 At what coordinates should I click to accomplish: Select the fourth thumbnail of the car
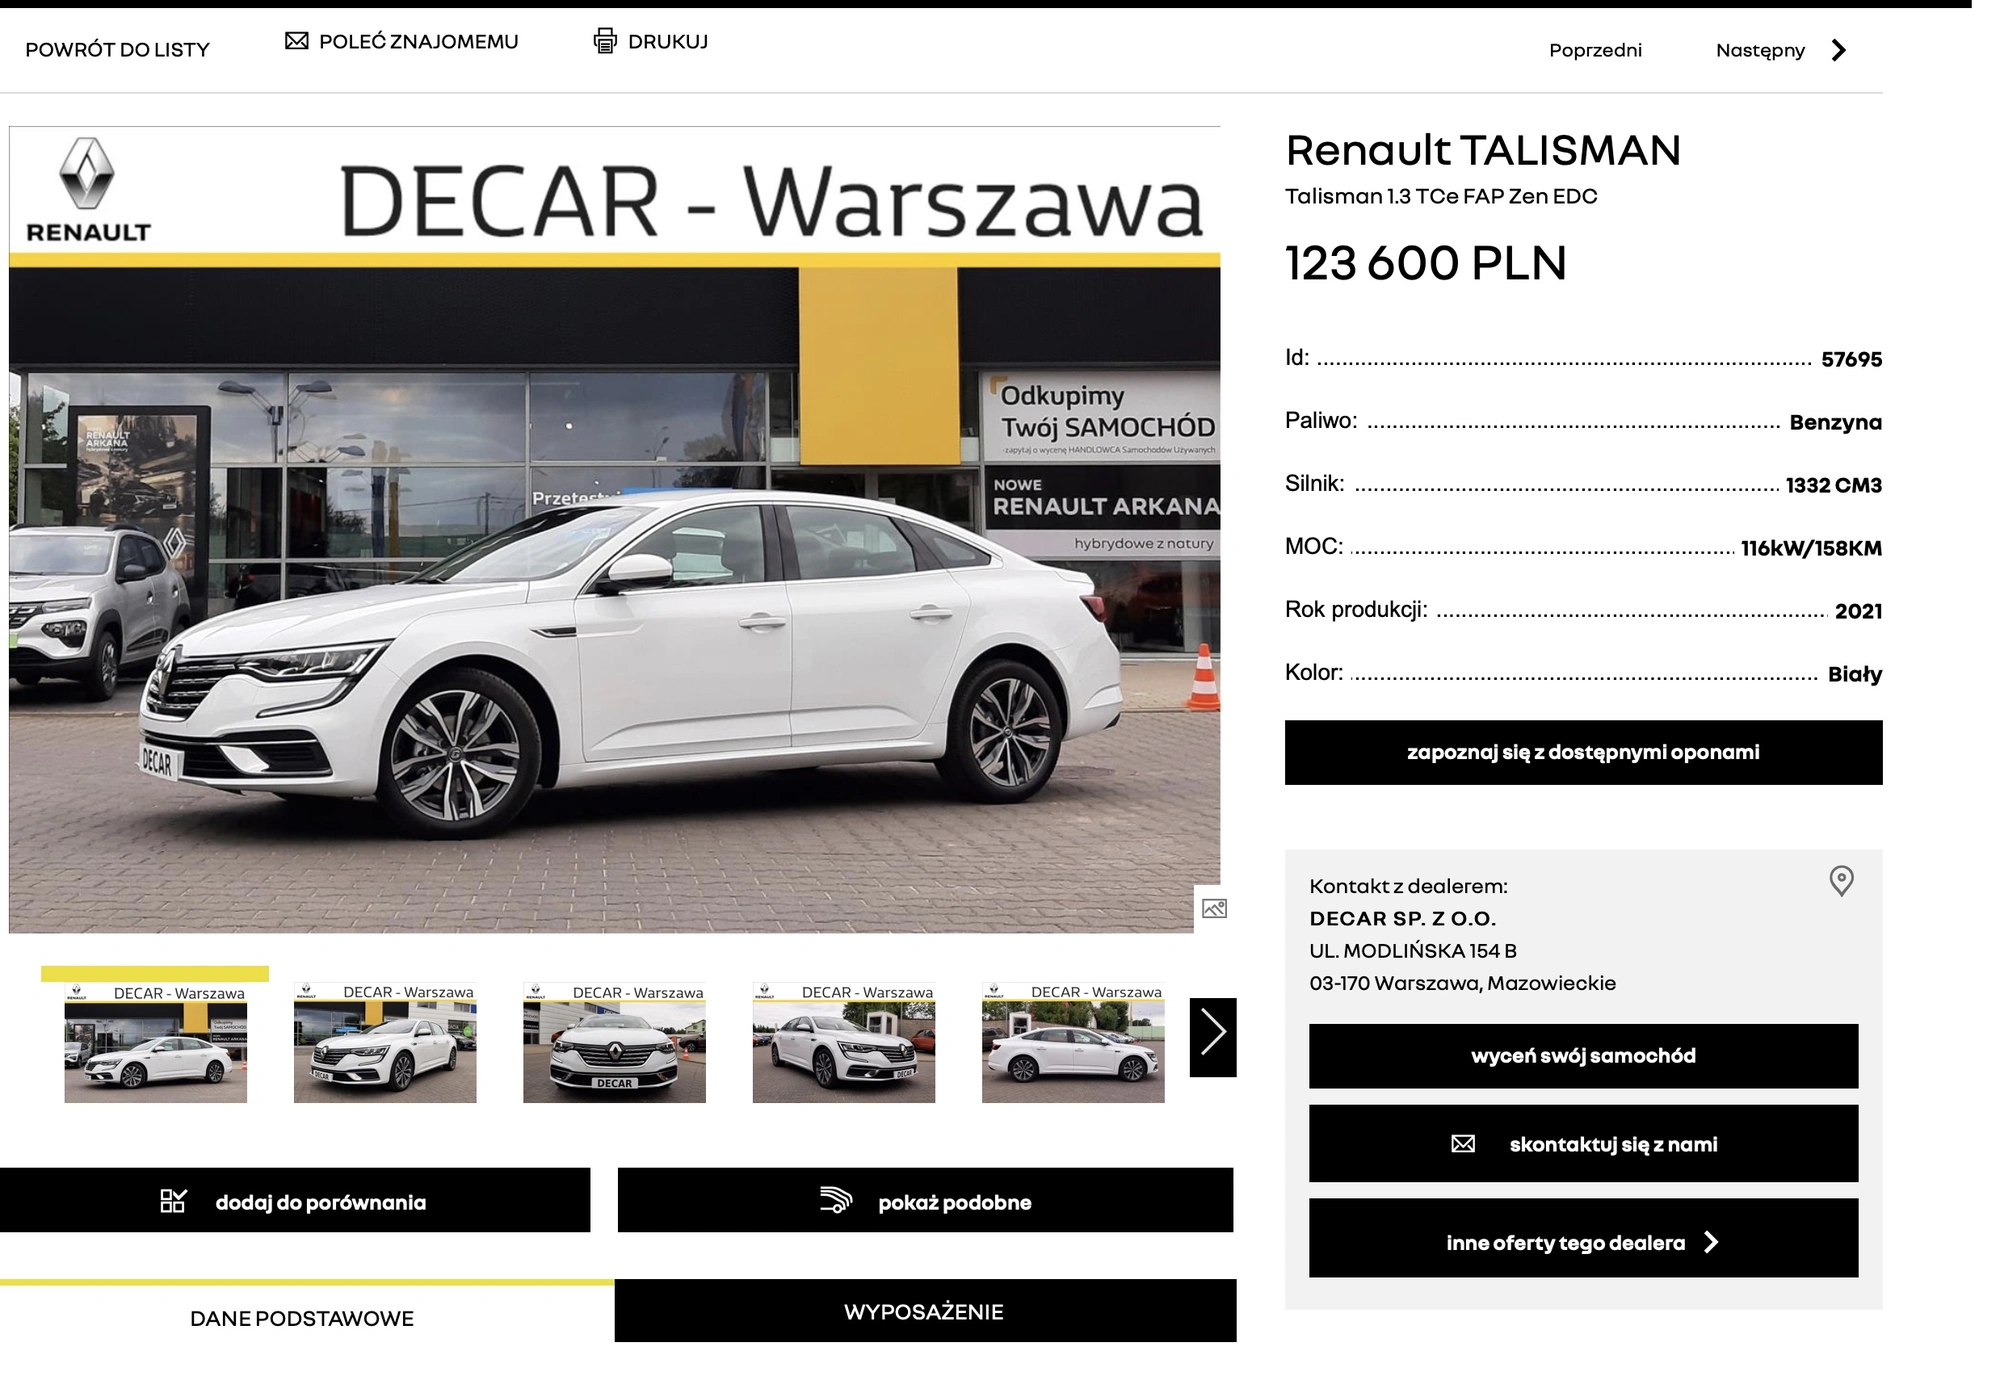click(843, 1042)
